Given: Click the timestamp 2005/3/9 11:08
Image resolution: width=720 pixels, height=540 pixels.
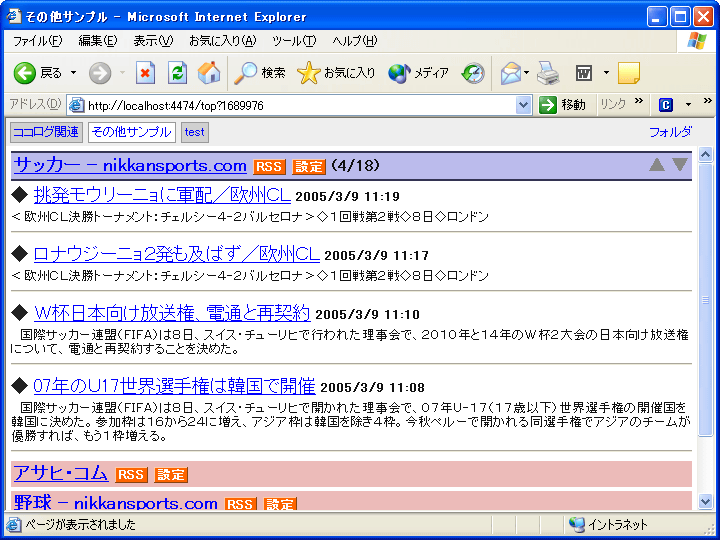Looking at the screenshot, I should point(372,388).
